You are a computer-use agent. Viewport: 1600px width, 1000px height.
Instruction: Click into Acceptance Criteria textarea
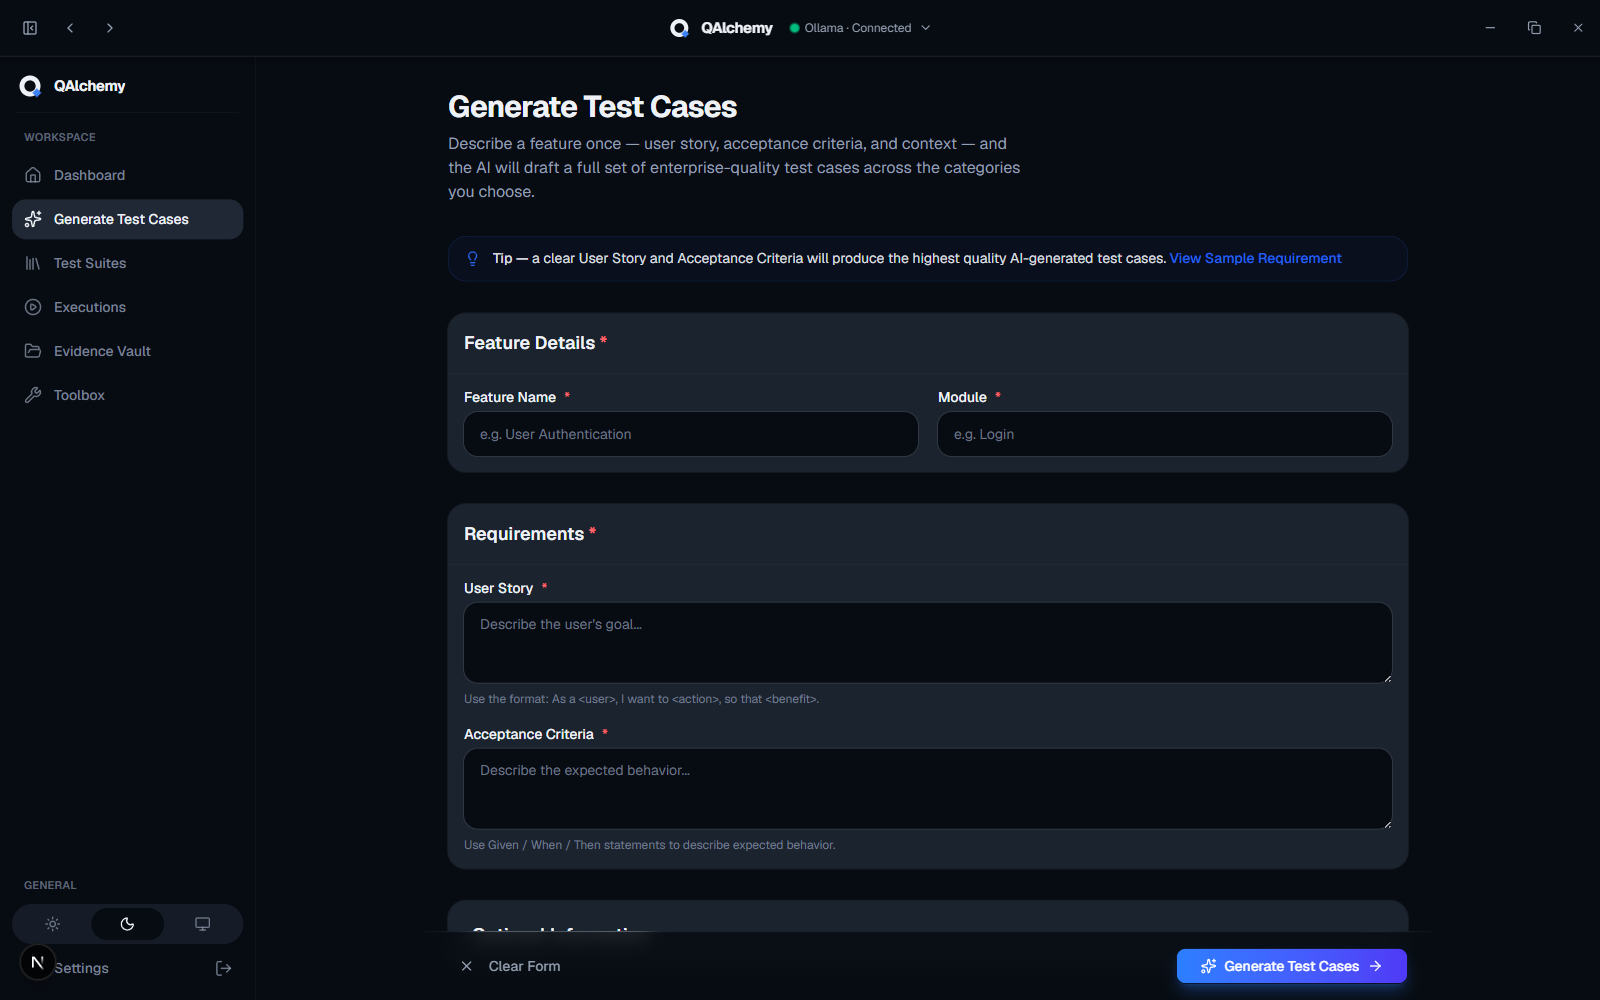point(928,789)
